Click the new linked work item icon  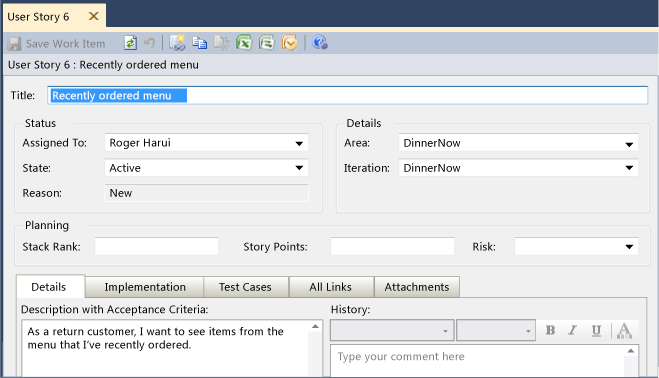pyautogui.click(x=177, y=43)
